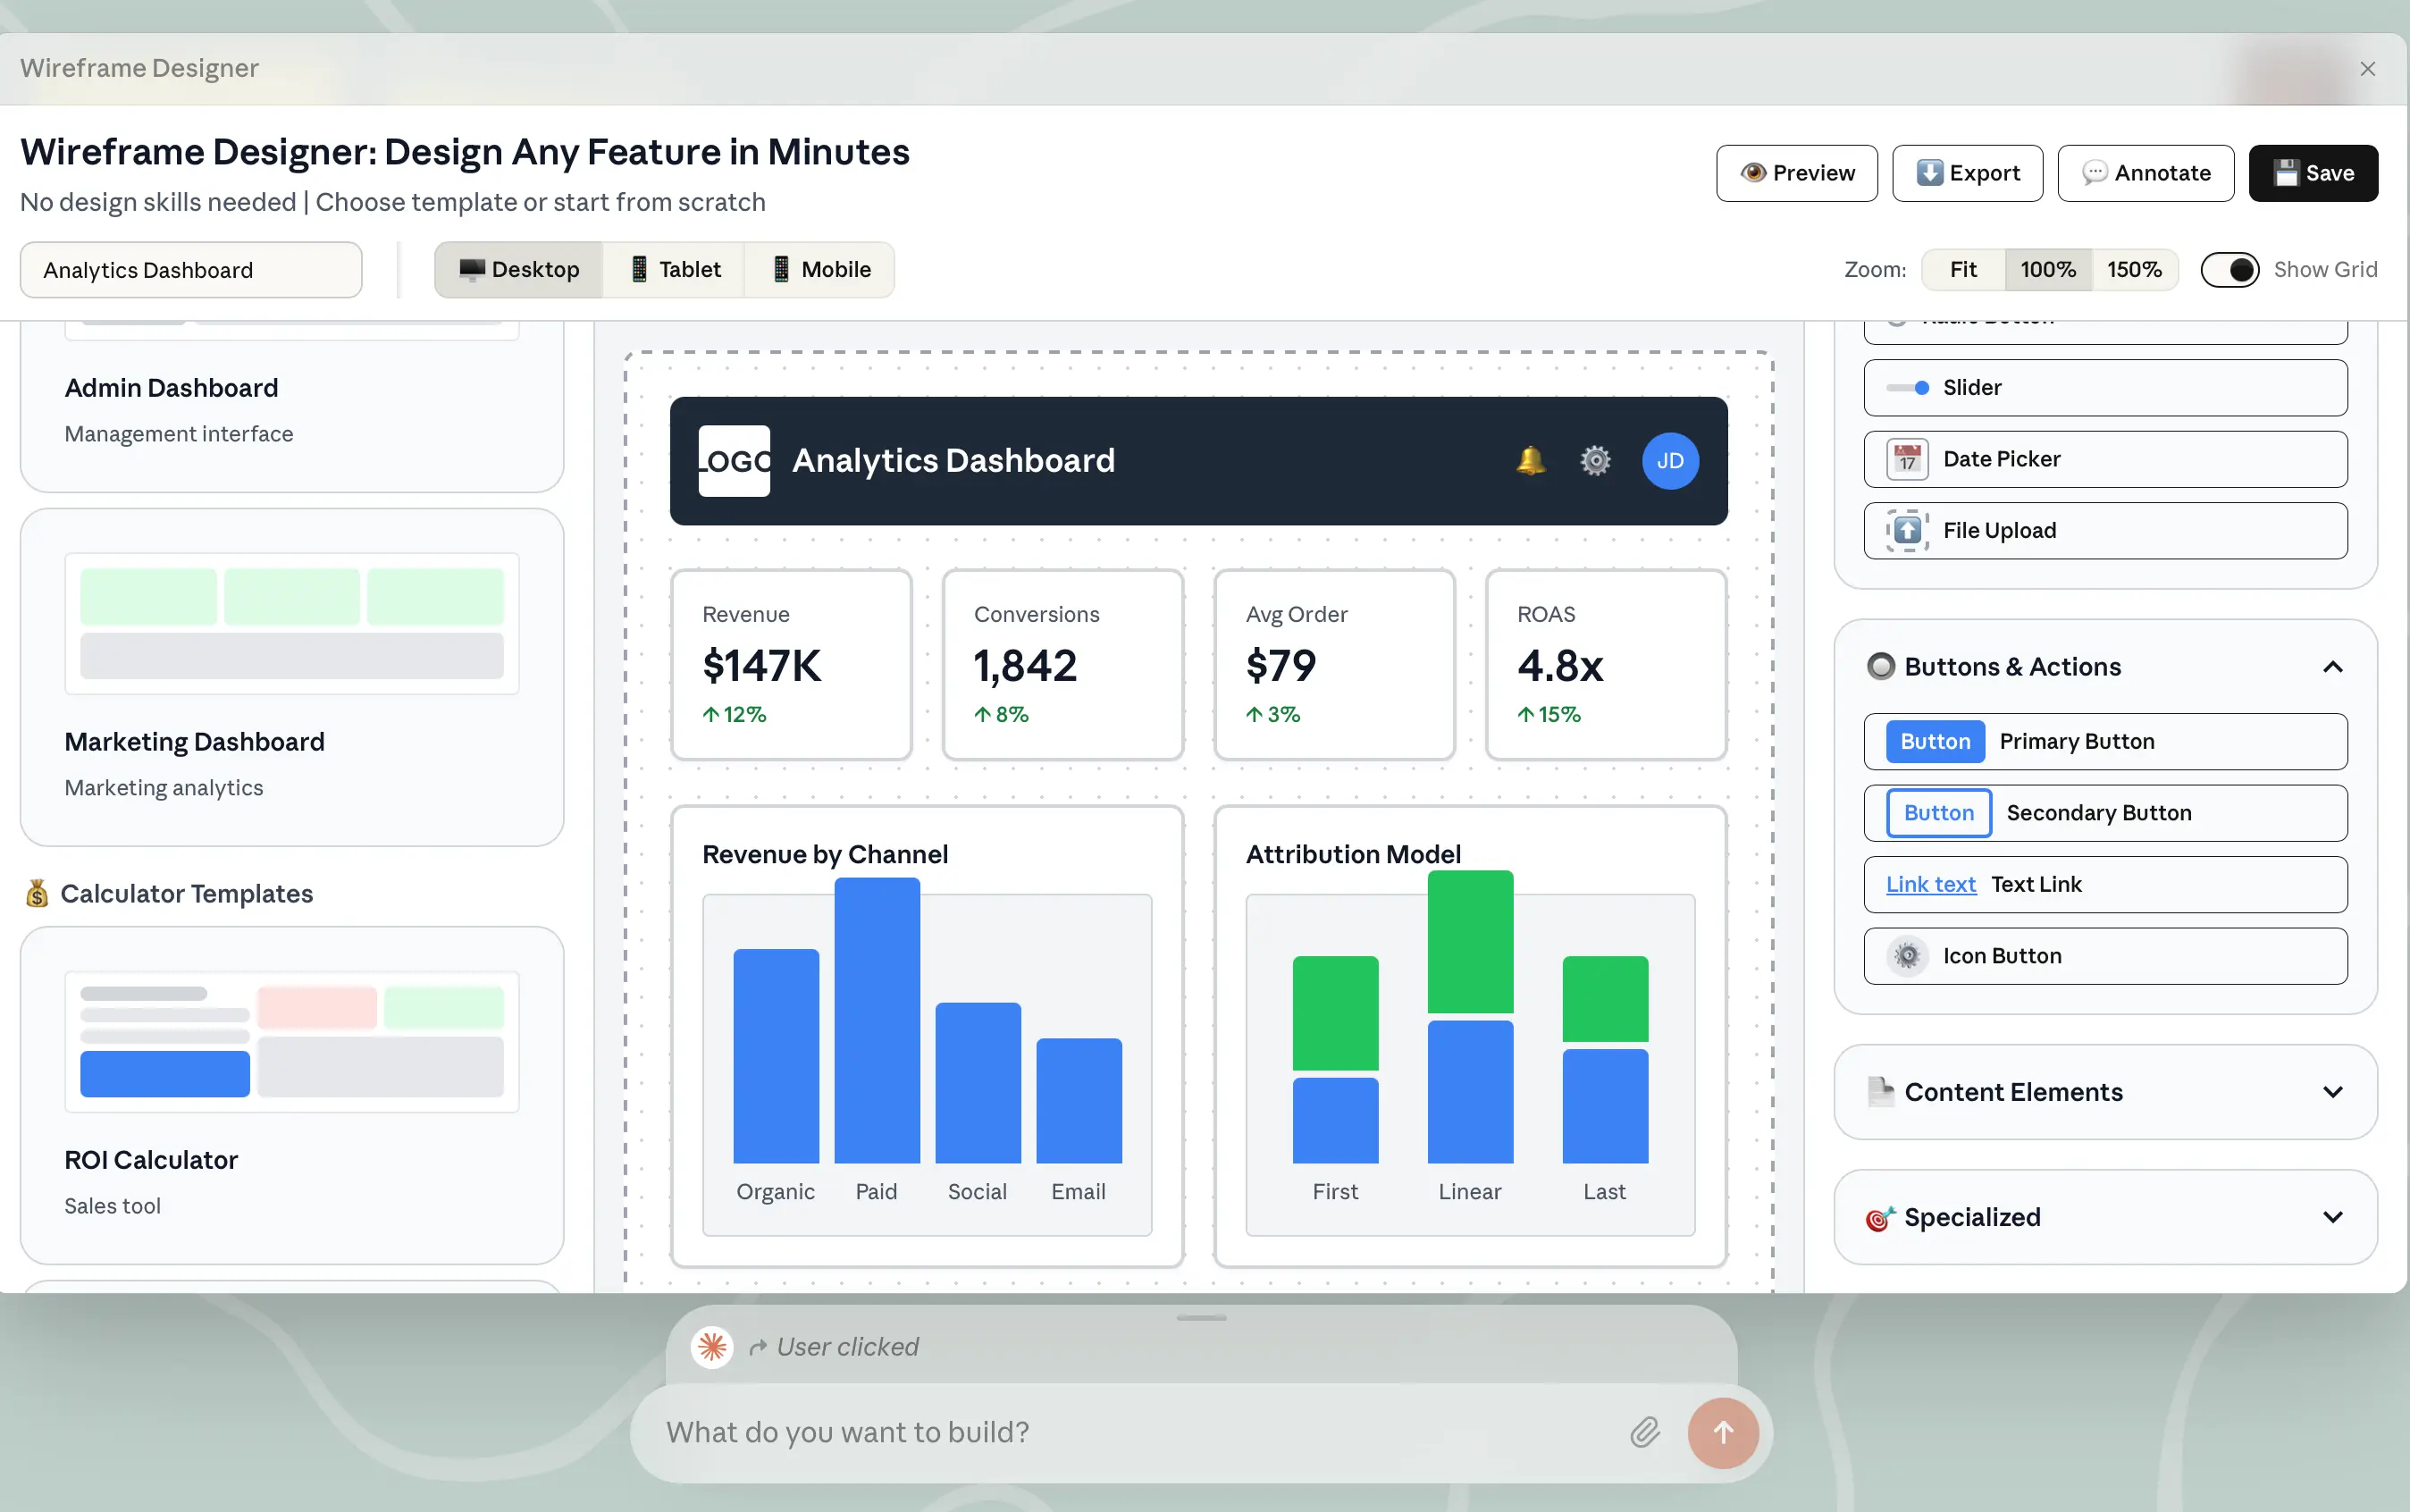
Task: Expand the Content Elements section
Action: tap(2332, 1092)
